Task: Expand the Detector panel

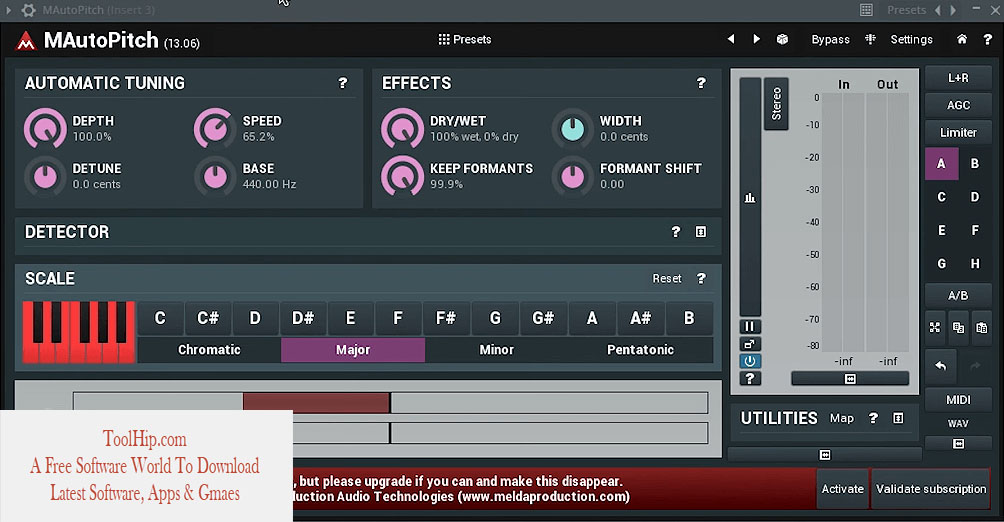Action: pyautogui.click(x=701, y=232)
